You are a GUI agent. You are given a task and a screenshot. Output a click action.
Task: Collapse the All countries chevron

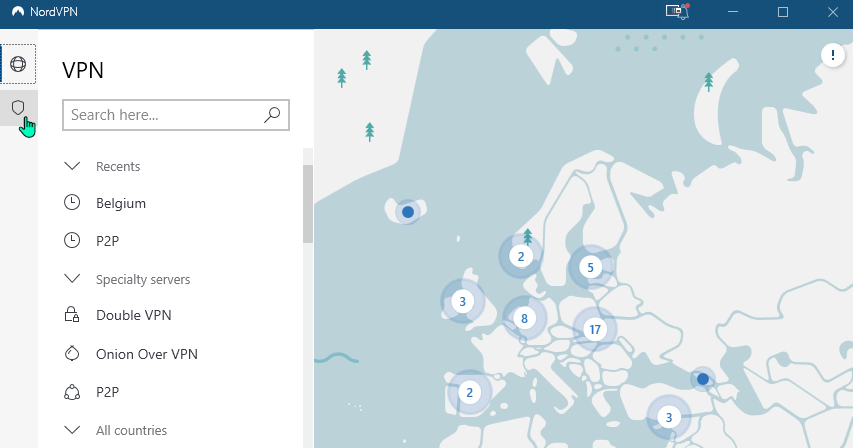point(72,430)
